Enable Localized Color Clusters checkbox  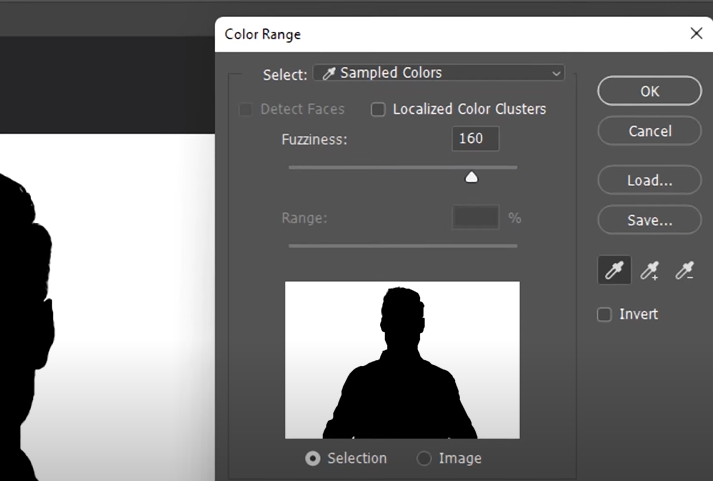(378, 110)
